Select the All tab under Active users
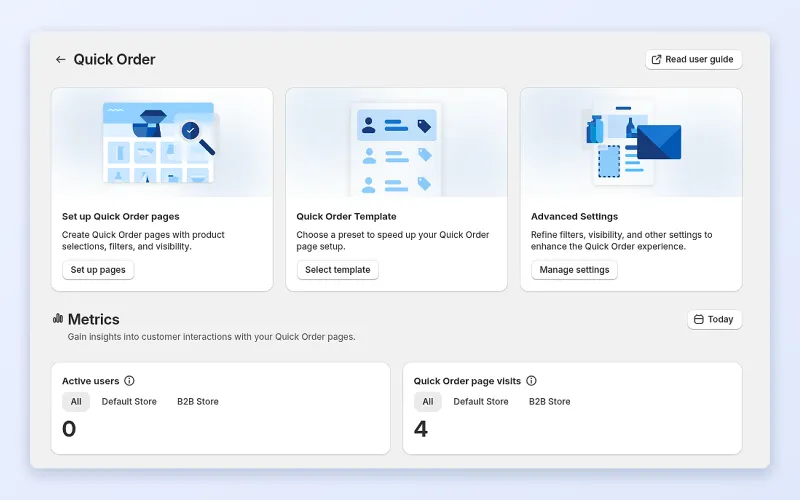This screenshot has width=800, height=500. pyautogui.click(x=76, y=402)
